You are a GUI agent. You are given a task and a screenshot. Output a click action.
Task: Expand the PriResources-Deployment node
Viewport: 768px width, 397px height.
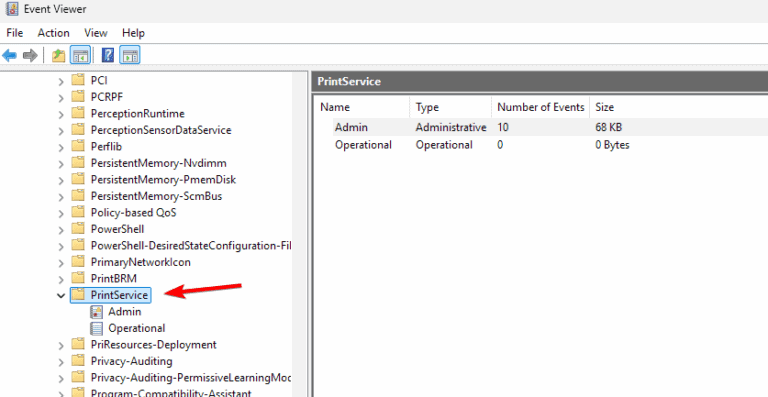pyautogui.click(x=61, y=346)
